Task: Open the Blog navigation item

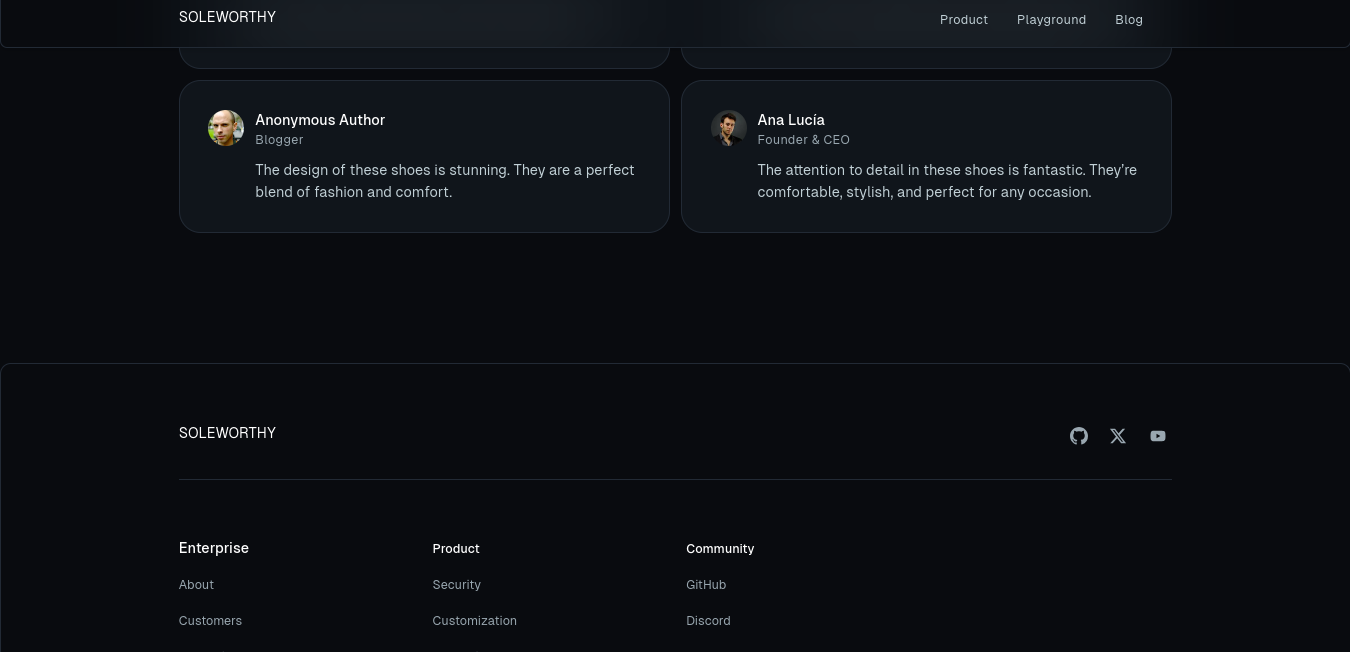Action: click(x=1128, y=20)
